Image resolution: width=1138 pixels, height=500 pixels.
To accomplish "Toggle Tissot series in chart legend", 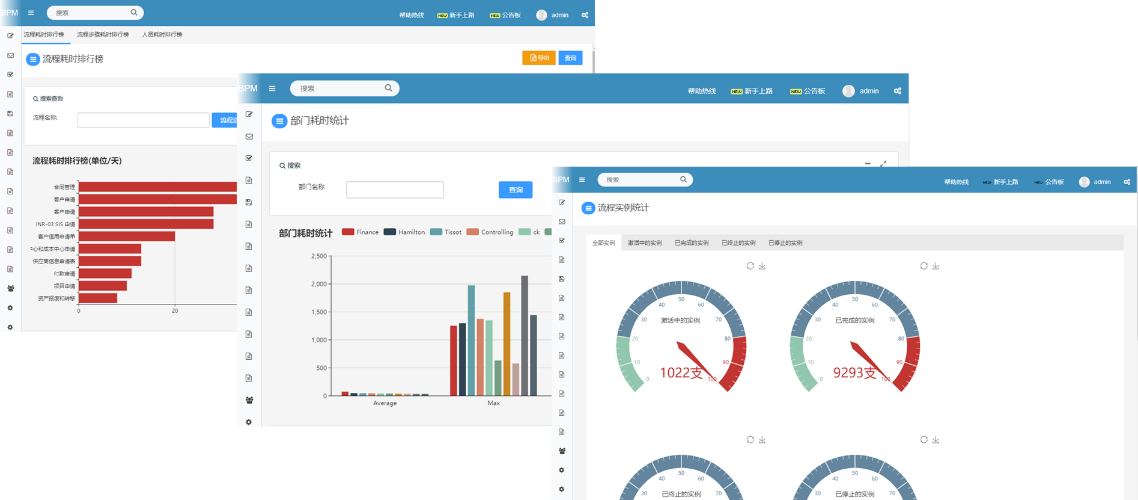I will (x=446, y=232).
